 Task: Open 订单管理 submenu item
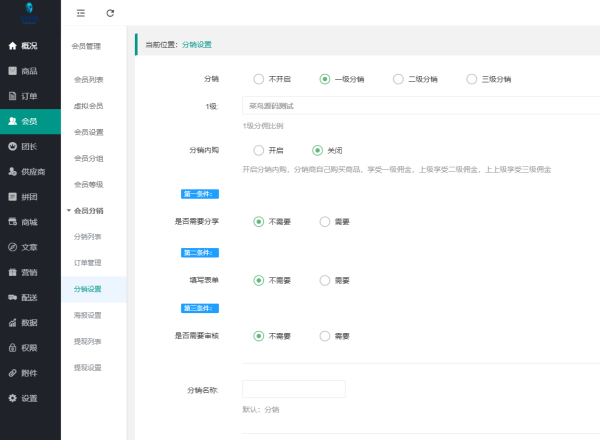(x=88, y=263)
